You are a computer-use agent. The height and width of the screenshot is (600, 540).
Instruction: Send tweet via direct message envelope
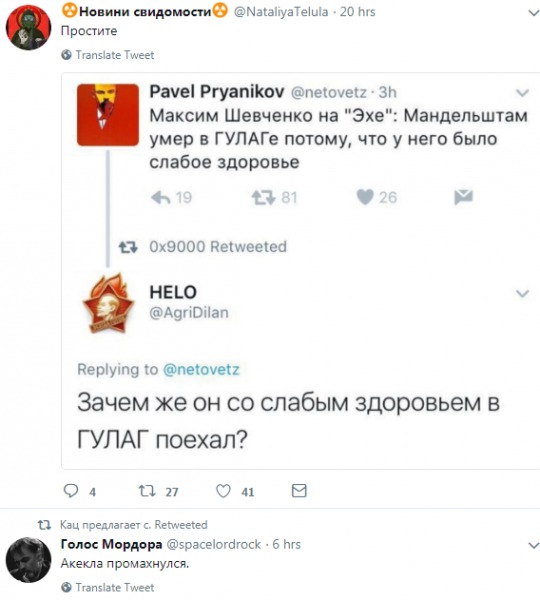[299, 491]
